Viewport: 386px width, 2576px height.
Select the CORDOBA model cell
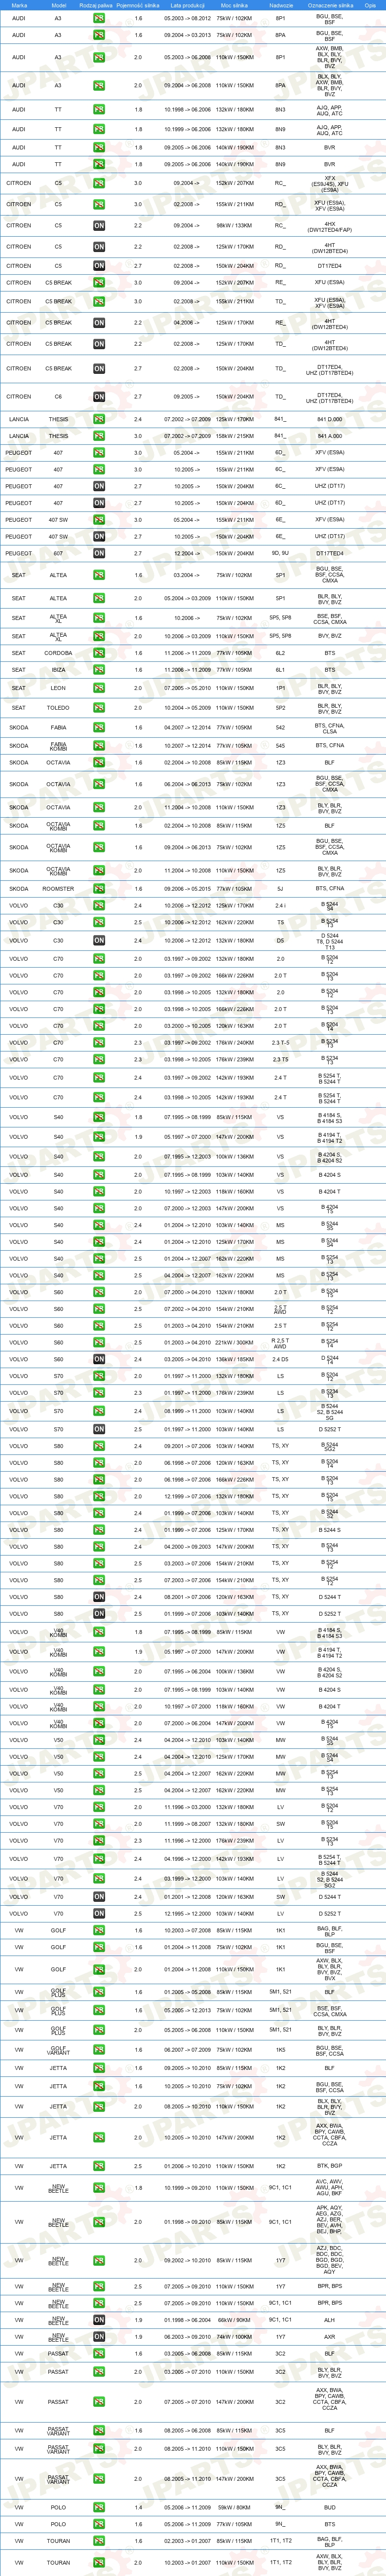click(58, 653)
